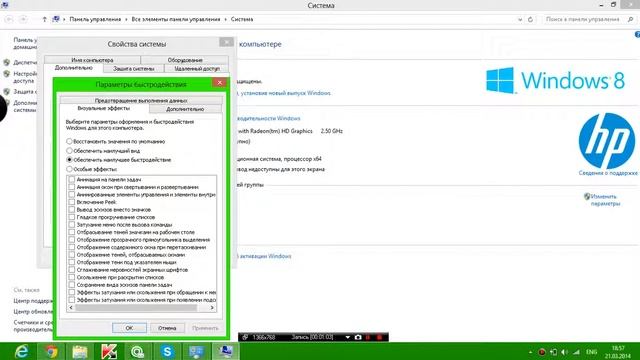Image resolution: width=640 pixels, height=360 pixels.
Task: Click Все элементы панели управления breadcrumb
Action: coord(176,19)
